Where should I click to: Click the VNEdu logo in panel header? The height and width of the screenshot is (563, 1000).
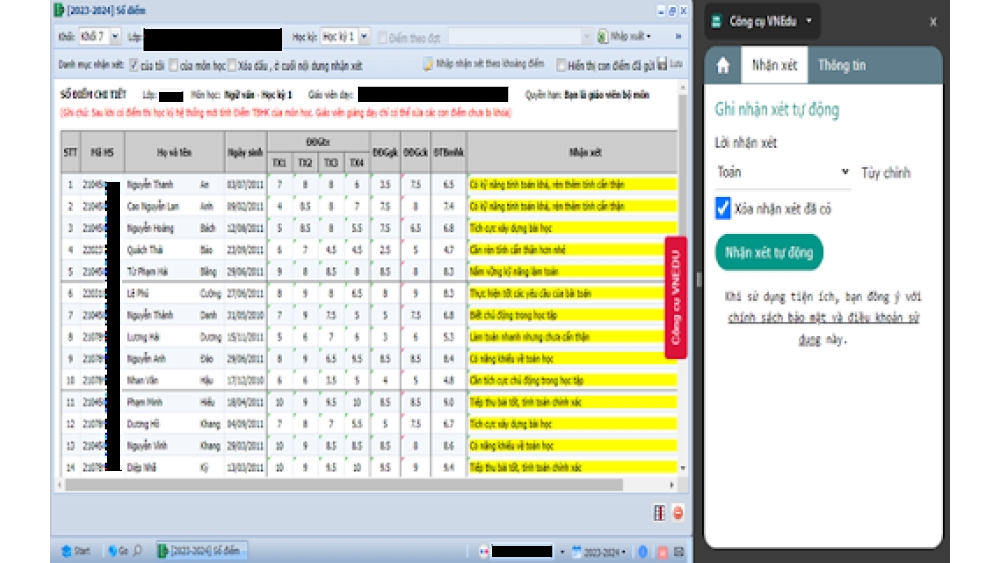(x=716, y=22)
